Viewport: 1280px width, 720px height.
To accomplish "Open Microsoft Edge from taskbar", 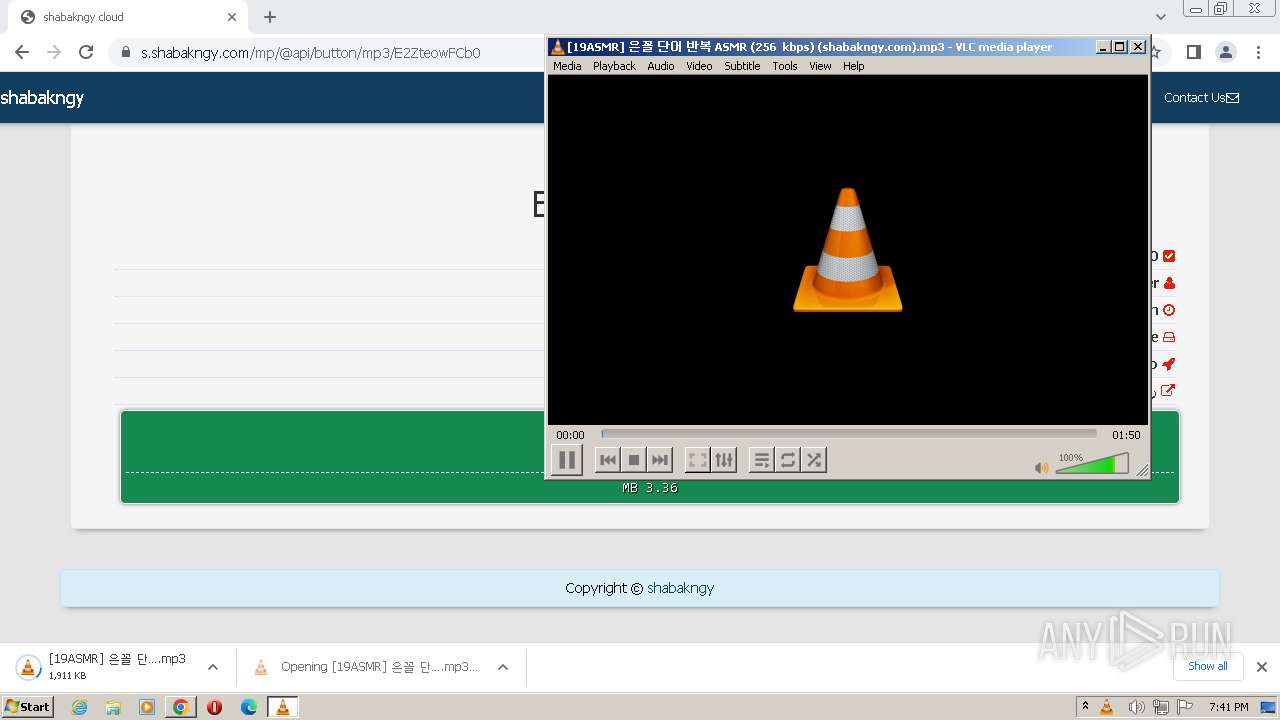I will point(249,707).
